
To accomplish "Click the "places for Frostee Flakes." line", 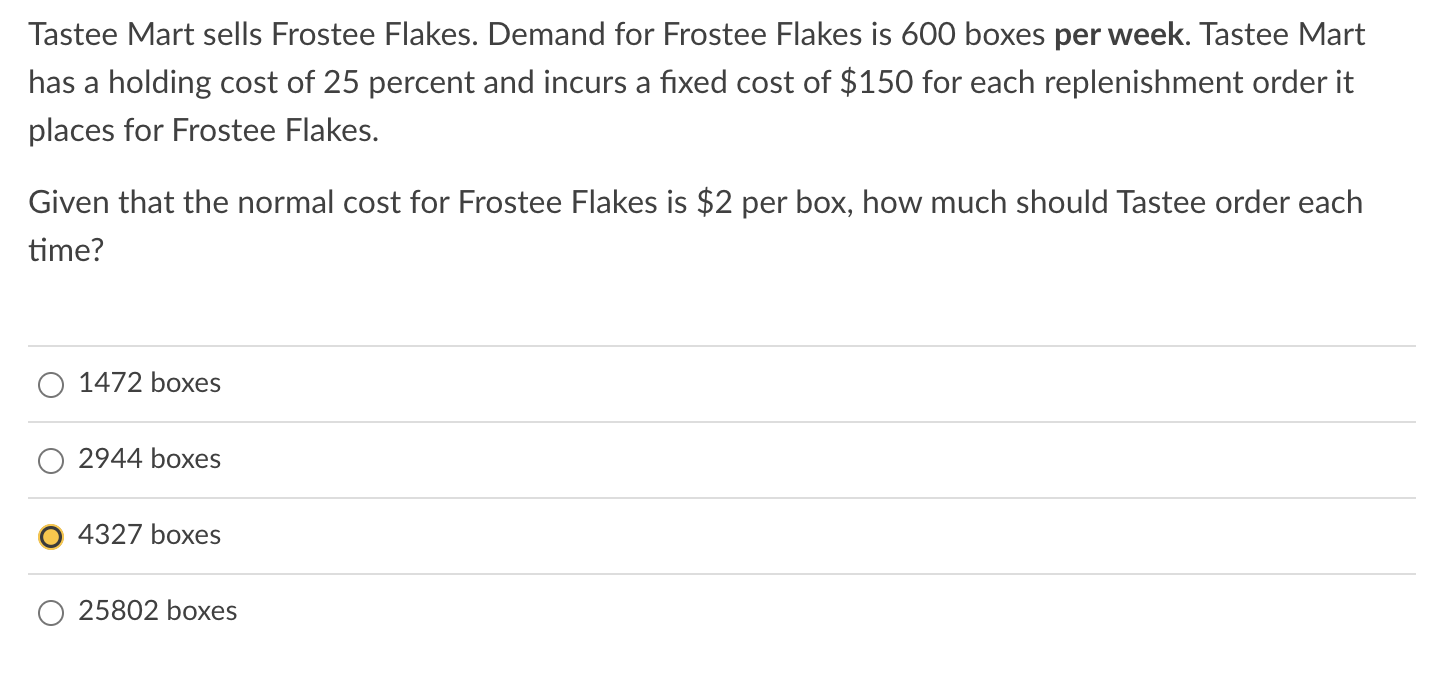I will 203,131.
